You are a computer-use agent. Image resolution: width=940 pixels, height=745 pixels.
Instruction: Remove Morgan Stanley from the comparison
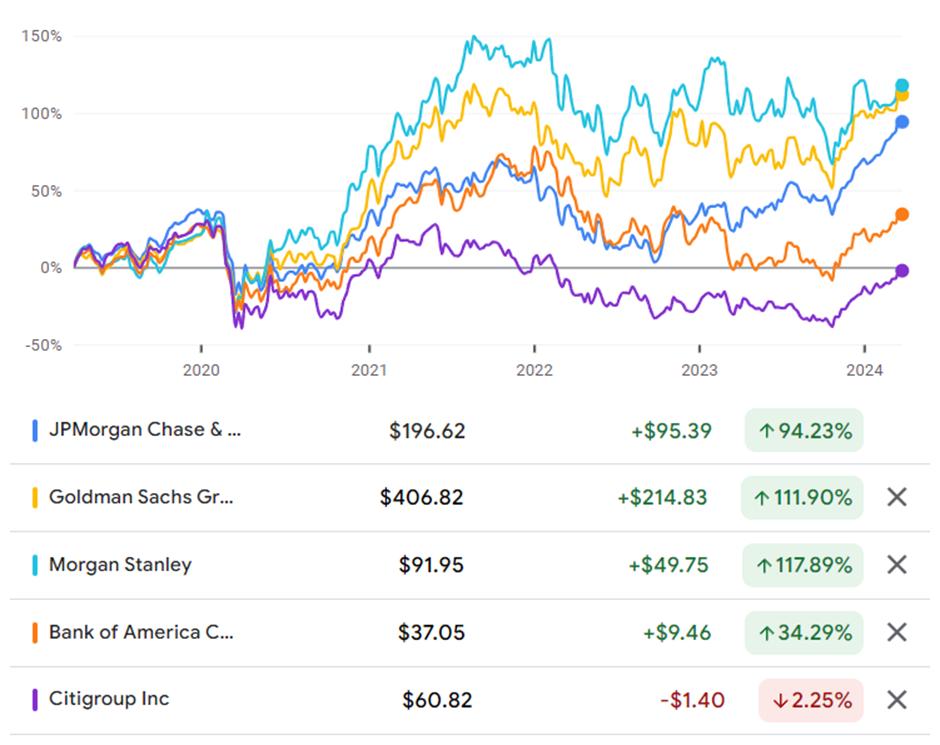point(897,565)
